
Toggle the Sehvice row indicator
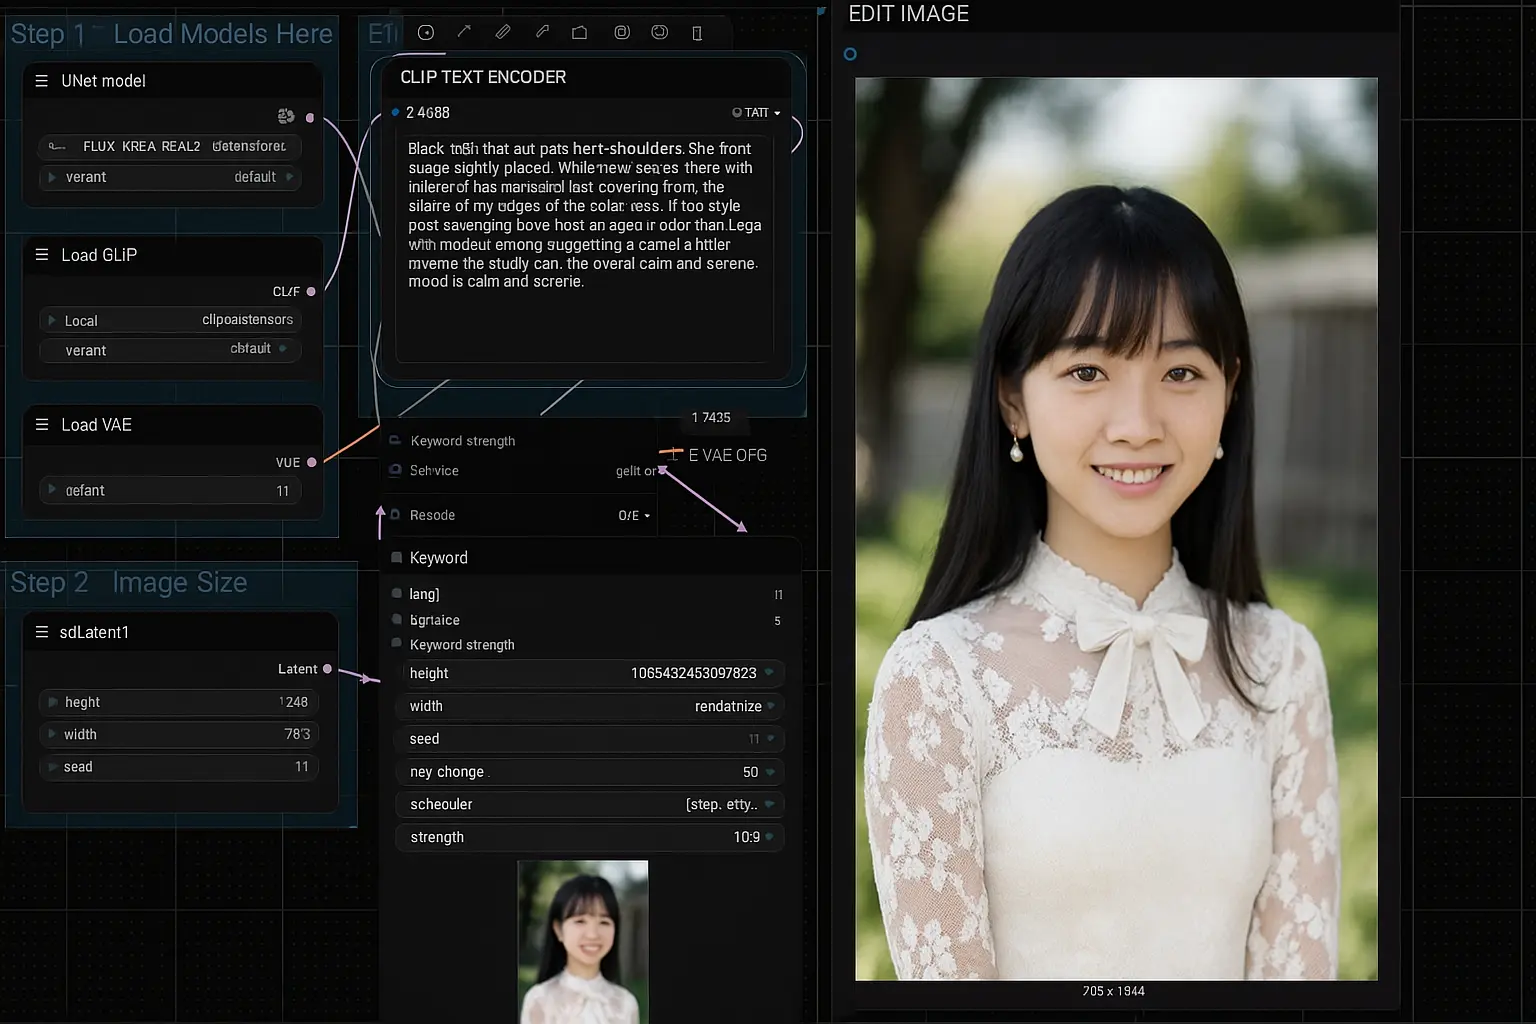tap(395, 470)
